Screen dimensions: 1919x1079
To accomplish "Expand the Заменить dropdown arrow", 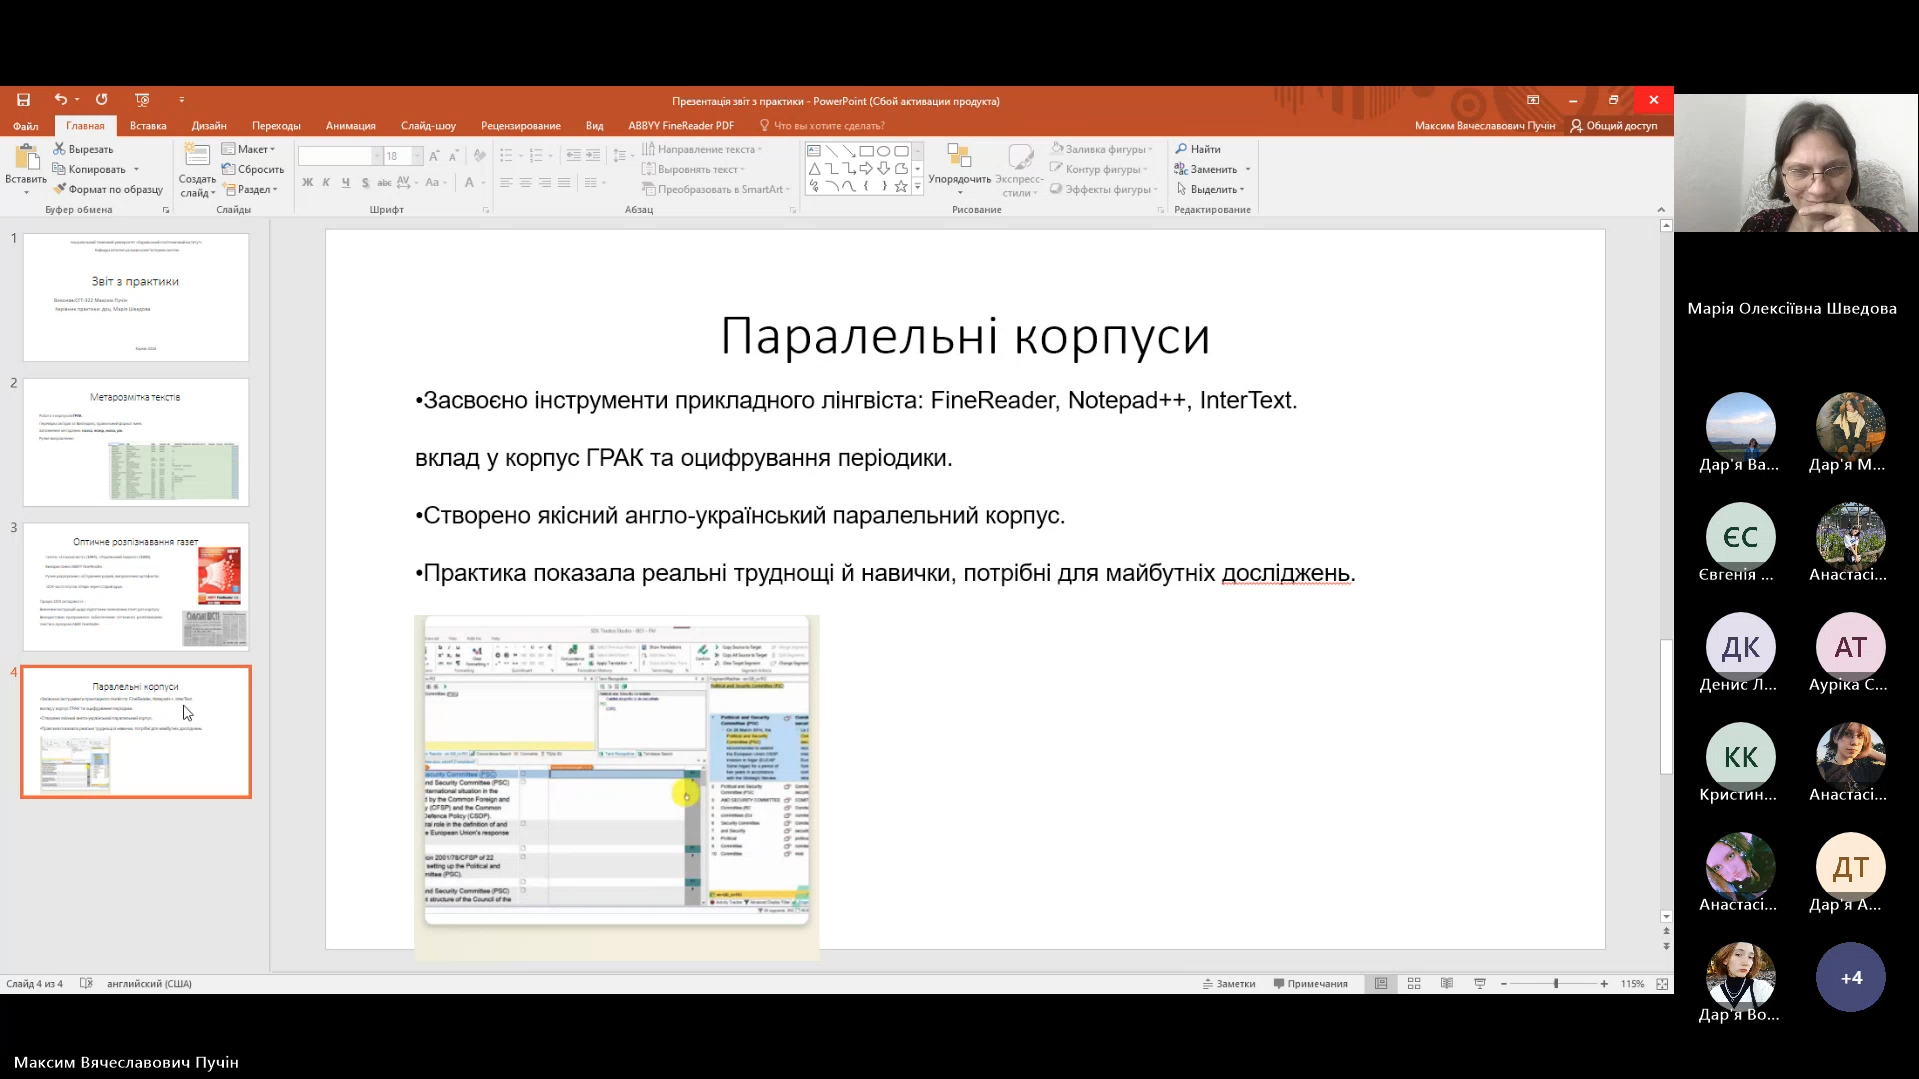I will [x=1248, y=169].
